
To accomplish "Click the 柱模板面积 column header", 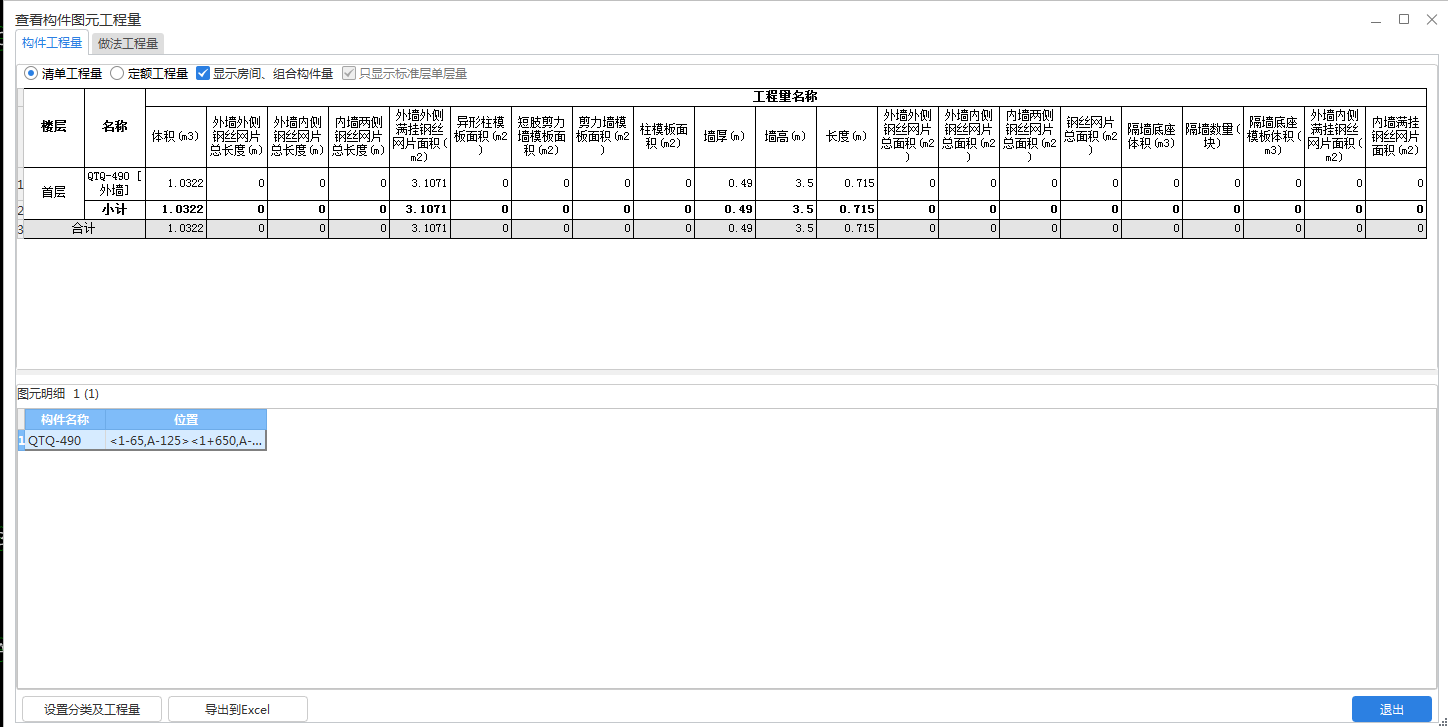I will coord(664,137).
